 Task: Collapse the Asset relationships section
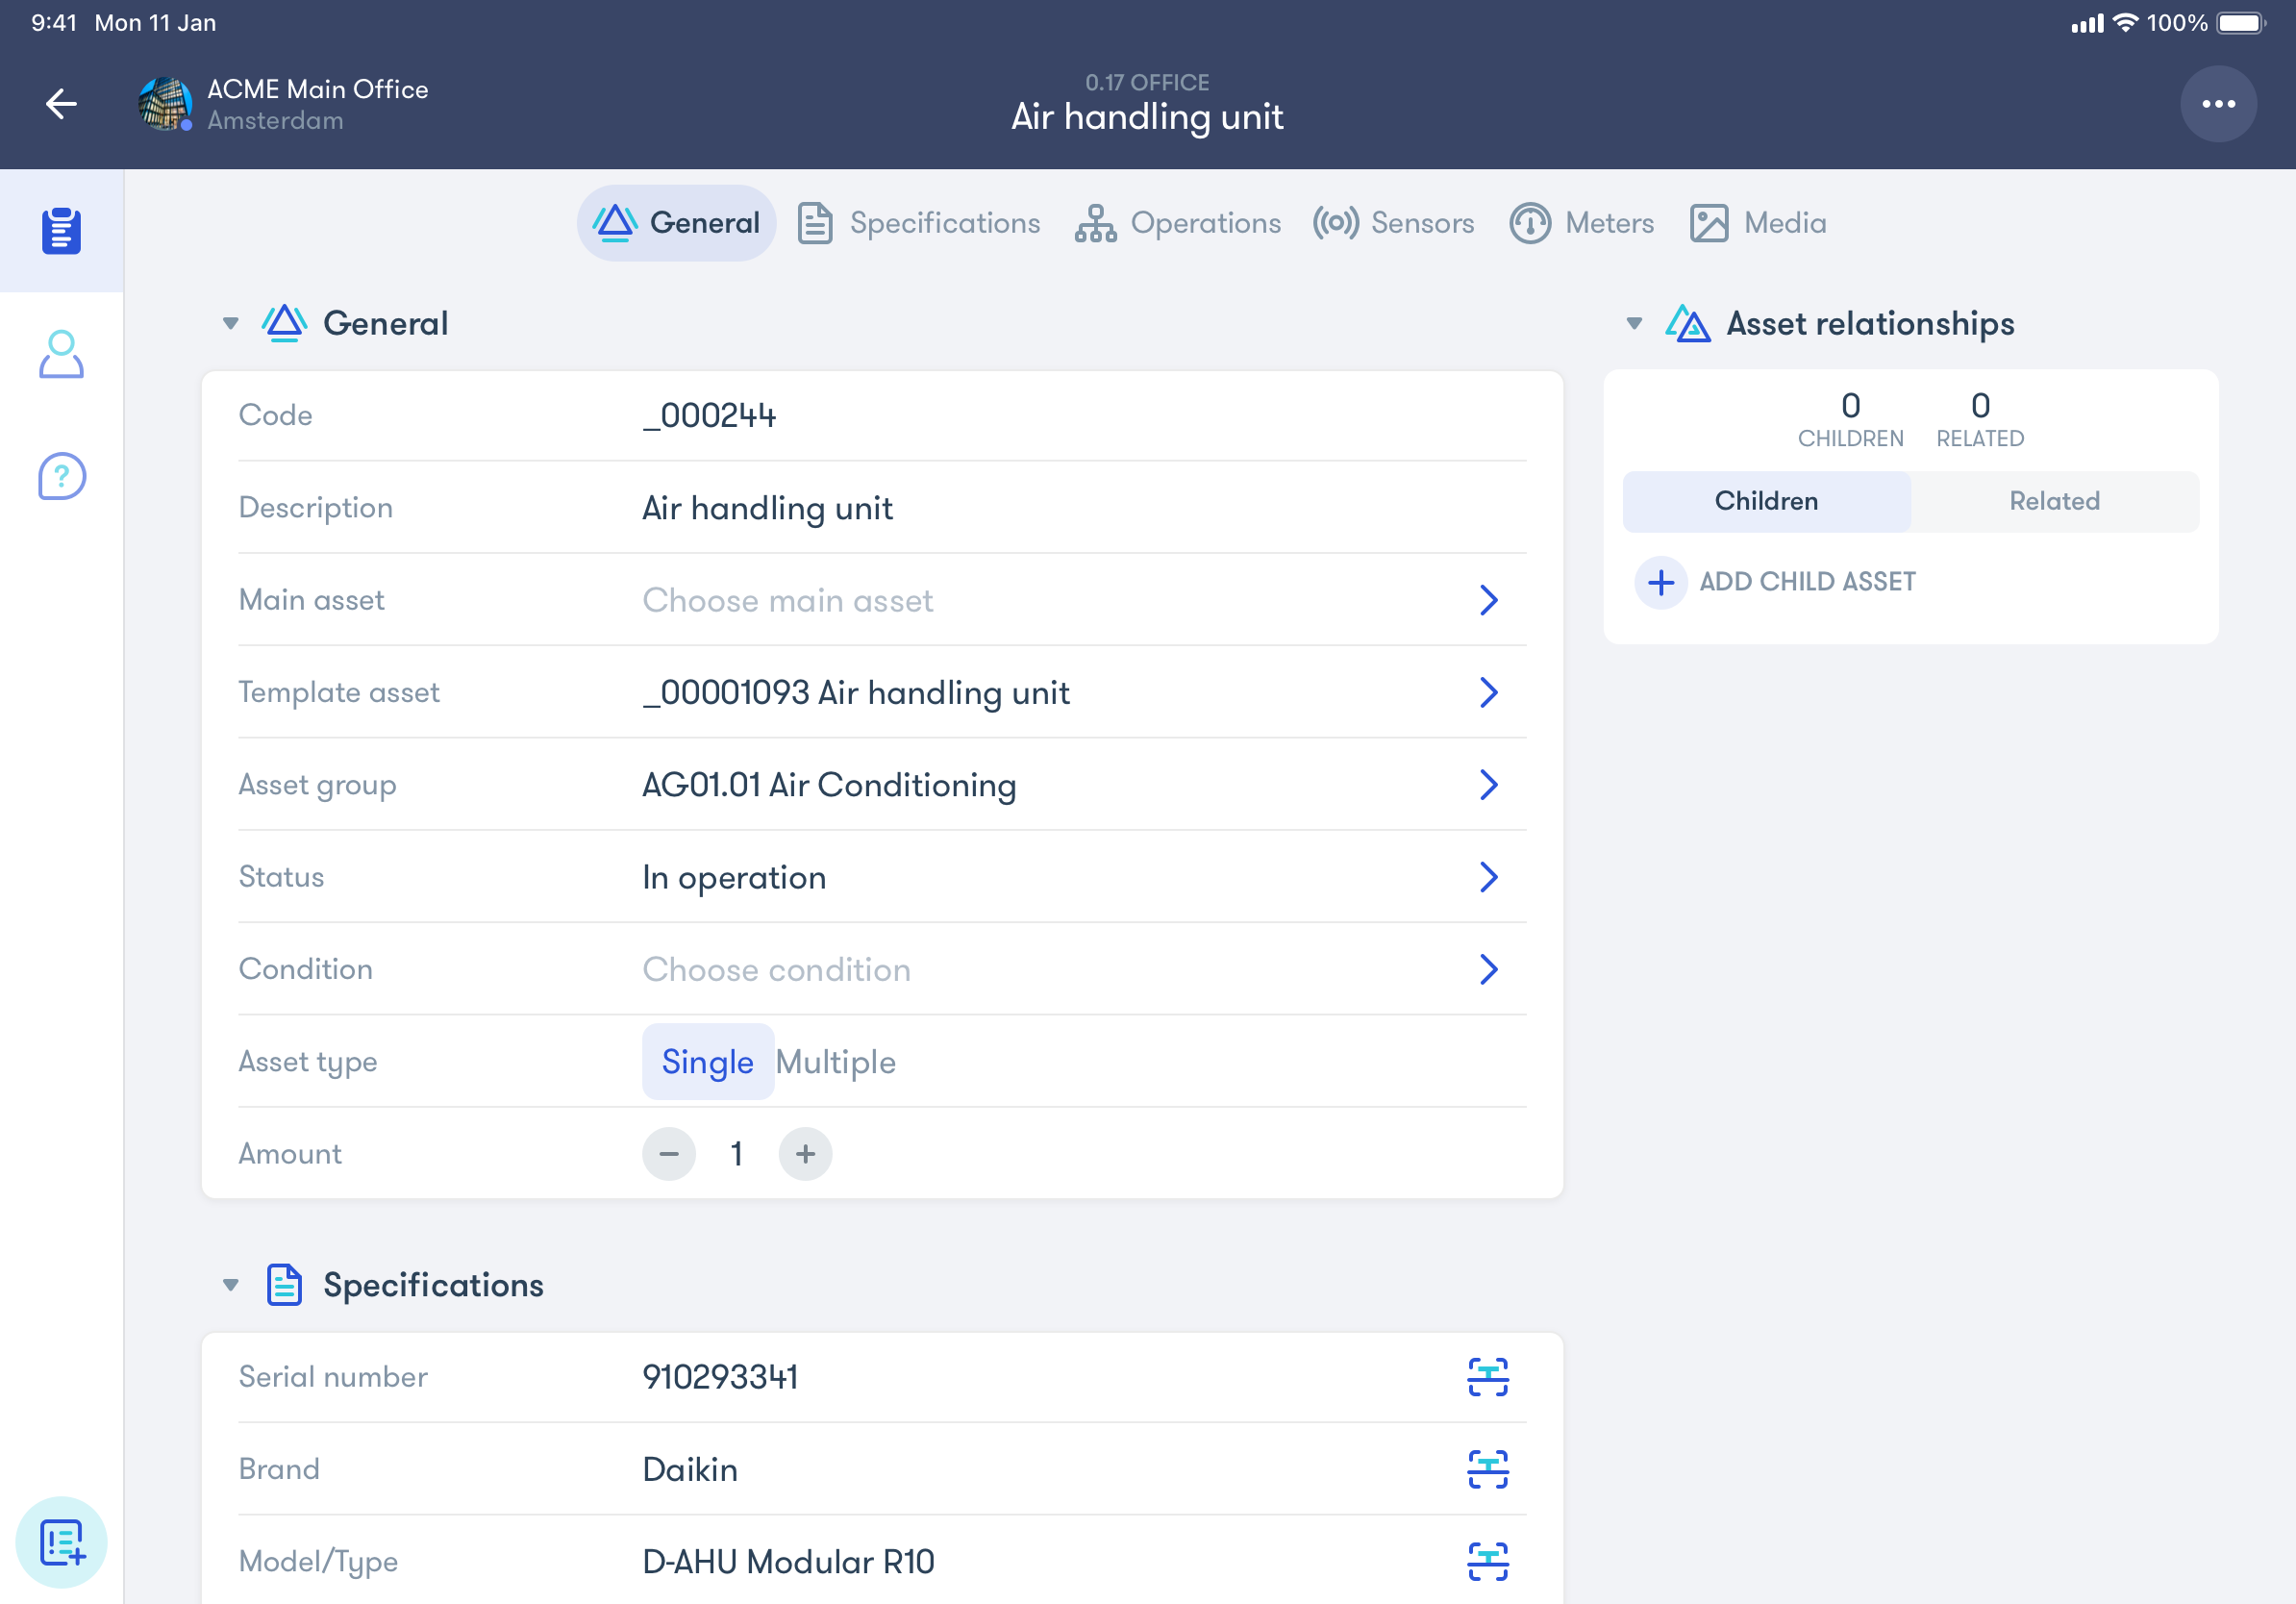tap(1633, 323)
